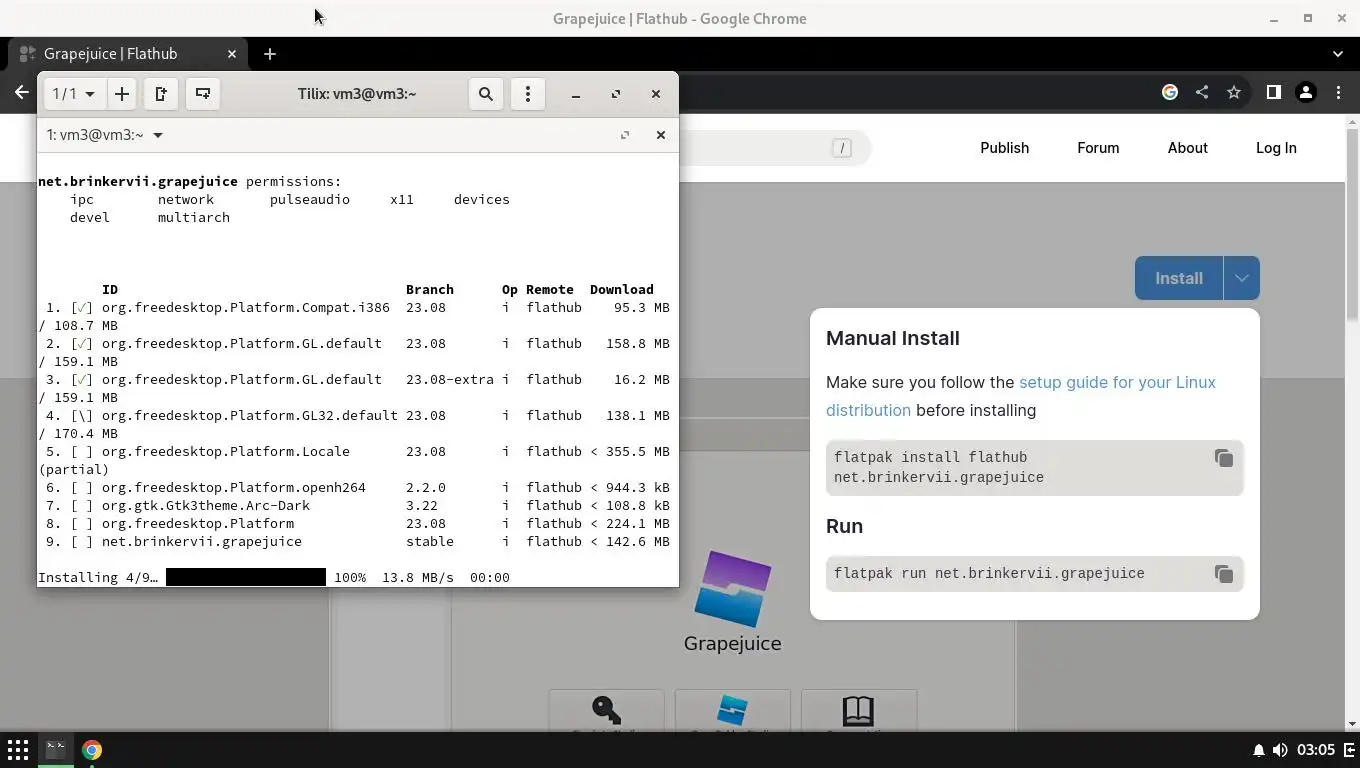Close the Grapejuice | Flathub tab
The height and width of the screenshot is (768, 1360).
(232, 54)
